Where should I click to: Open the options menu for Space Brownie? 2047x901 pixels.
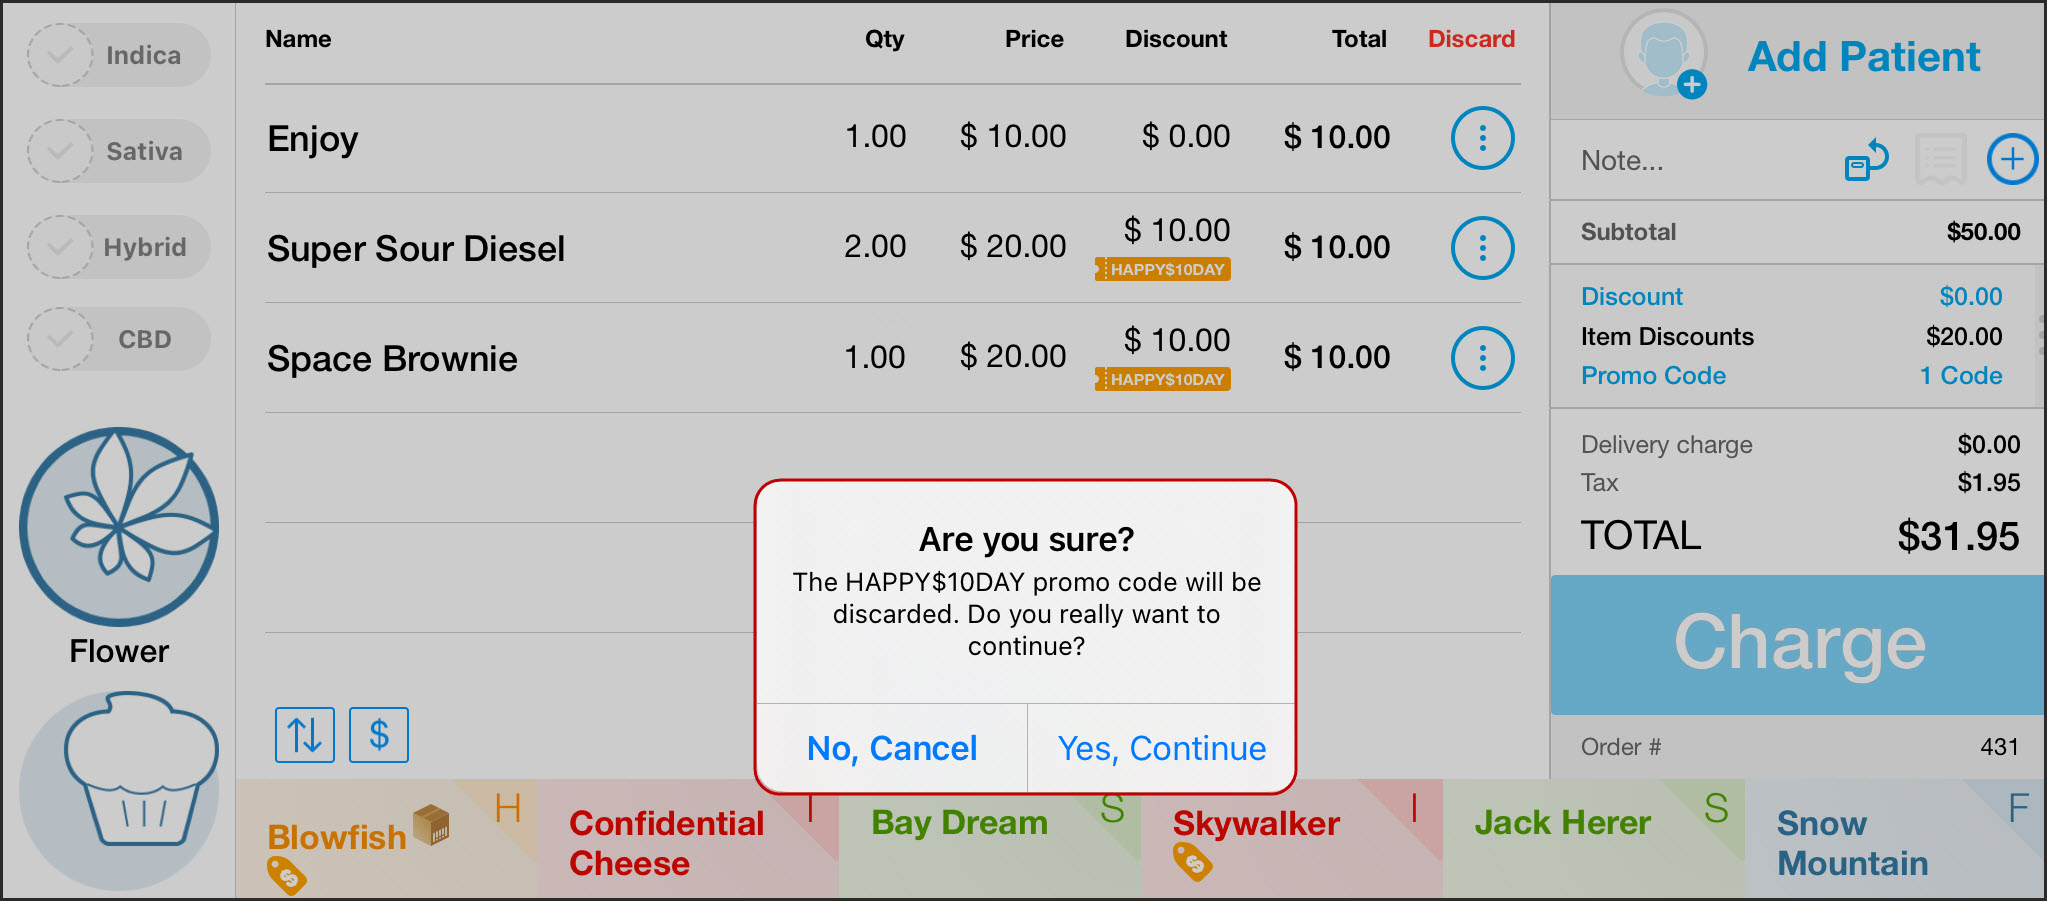(x=1482, y=358)
